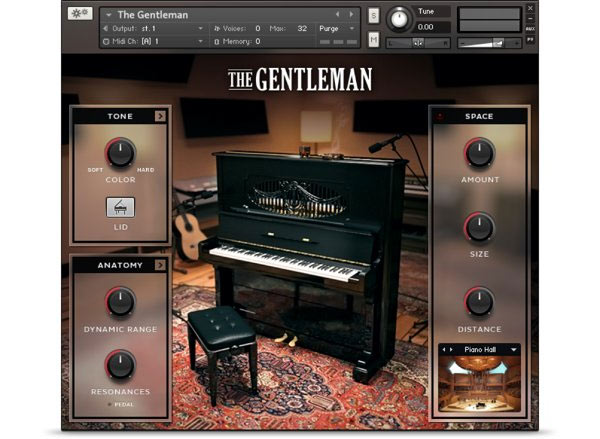600x439 pixels.
Task: Expand the instrument name dropdown arrow
Action: (109, 15)
